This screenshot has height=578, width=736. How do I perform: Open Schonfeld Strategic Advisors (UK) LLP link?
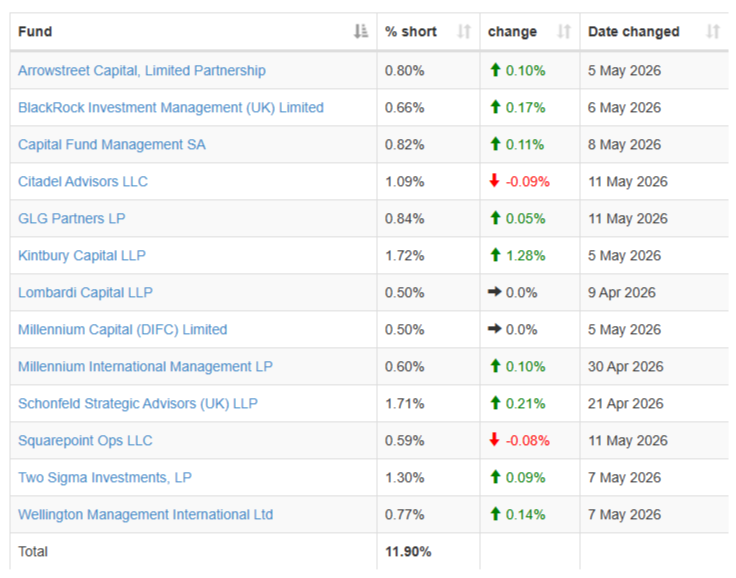click(138, 404)
